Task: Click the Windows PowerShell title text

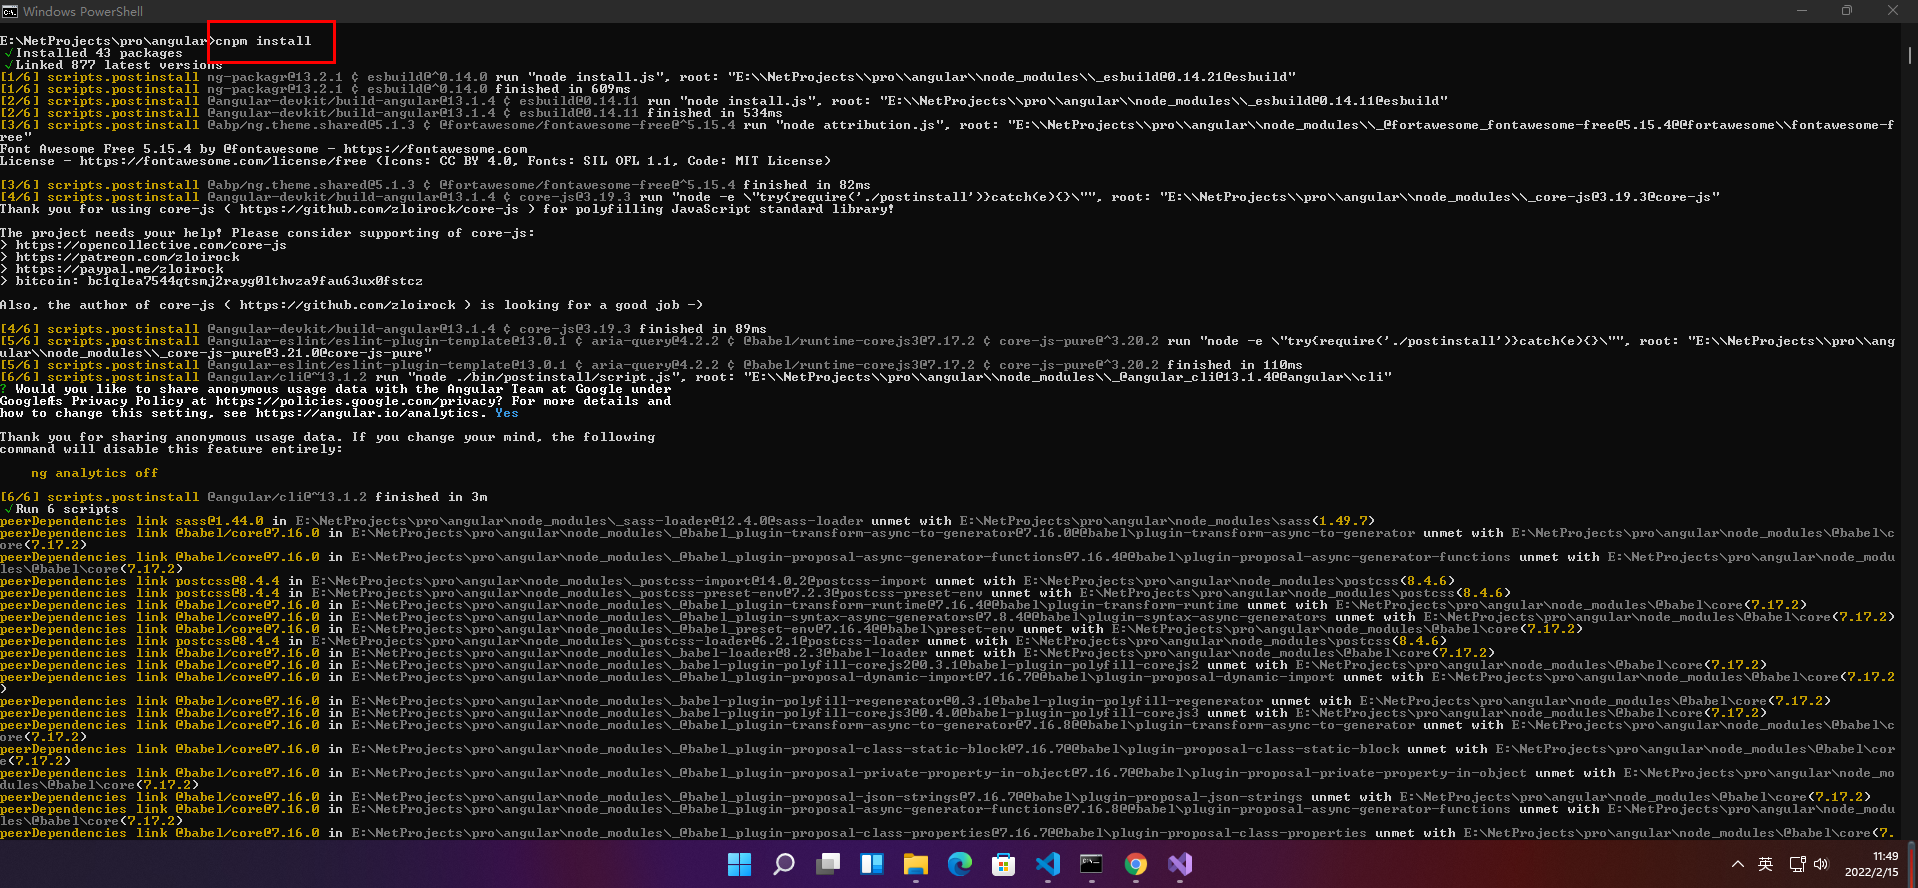Action: coord(83,11)
